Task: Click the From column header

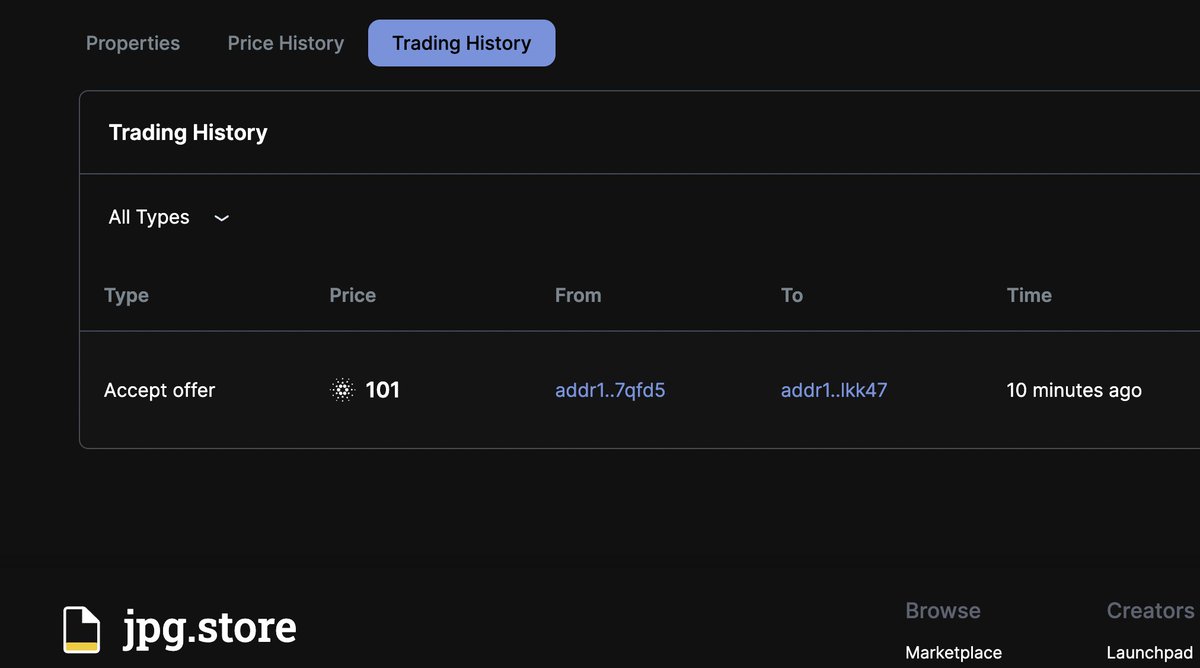Action: [x=578, y=295]
